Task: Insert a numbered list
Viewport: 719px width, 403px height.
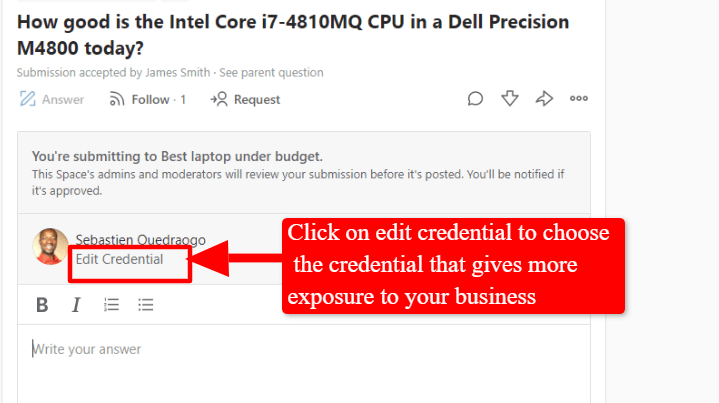Action: [111, 305]
